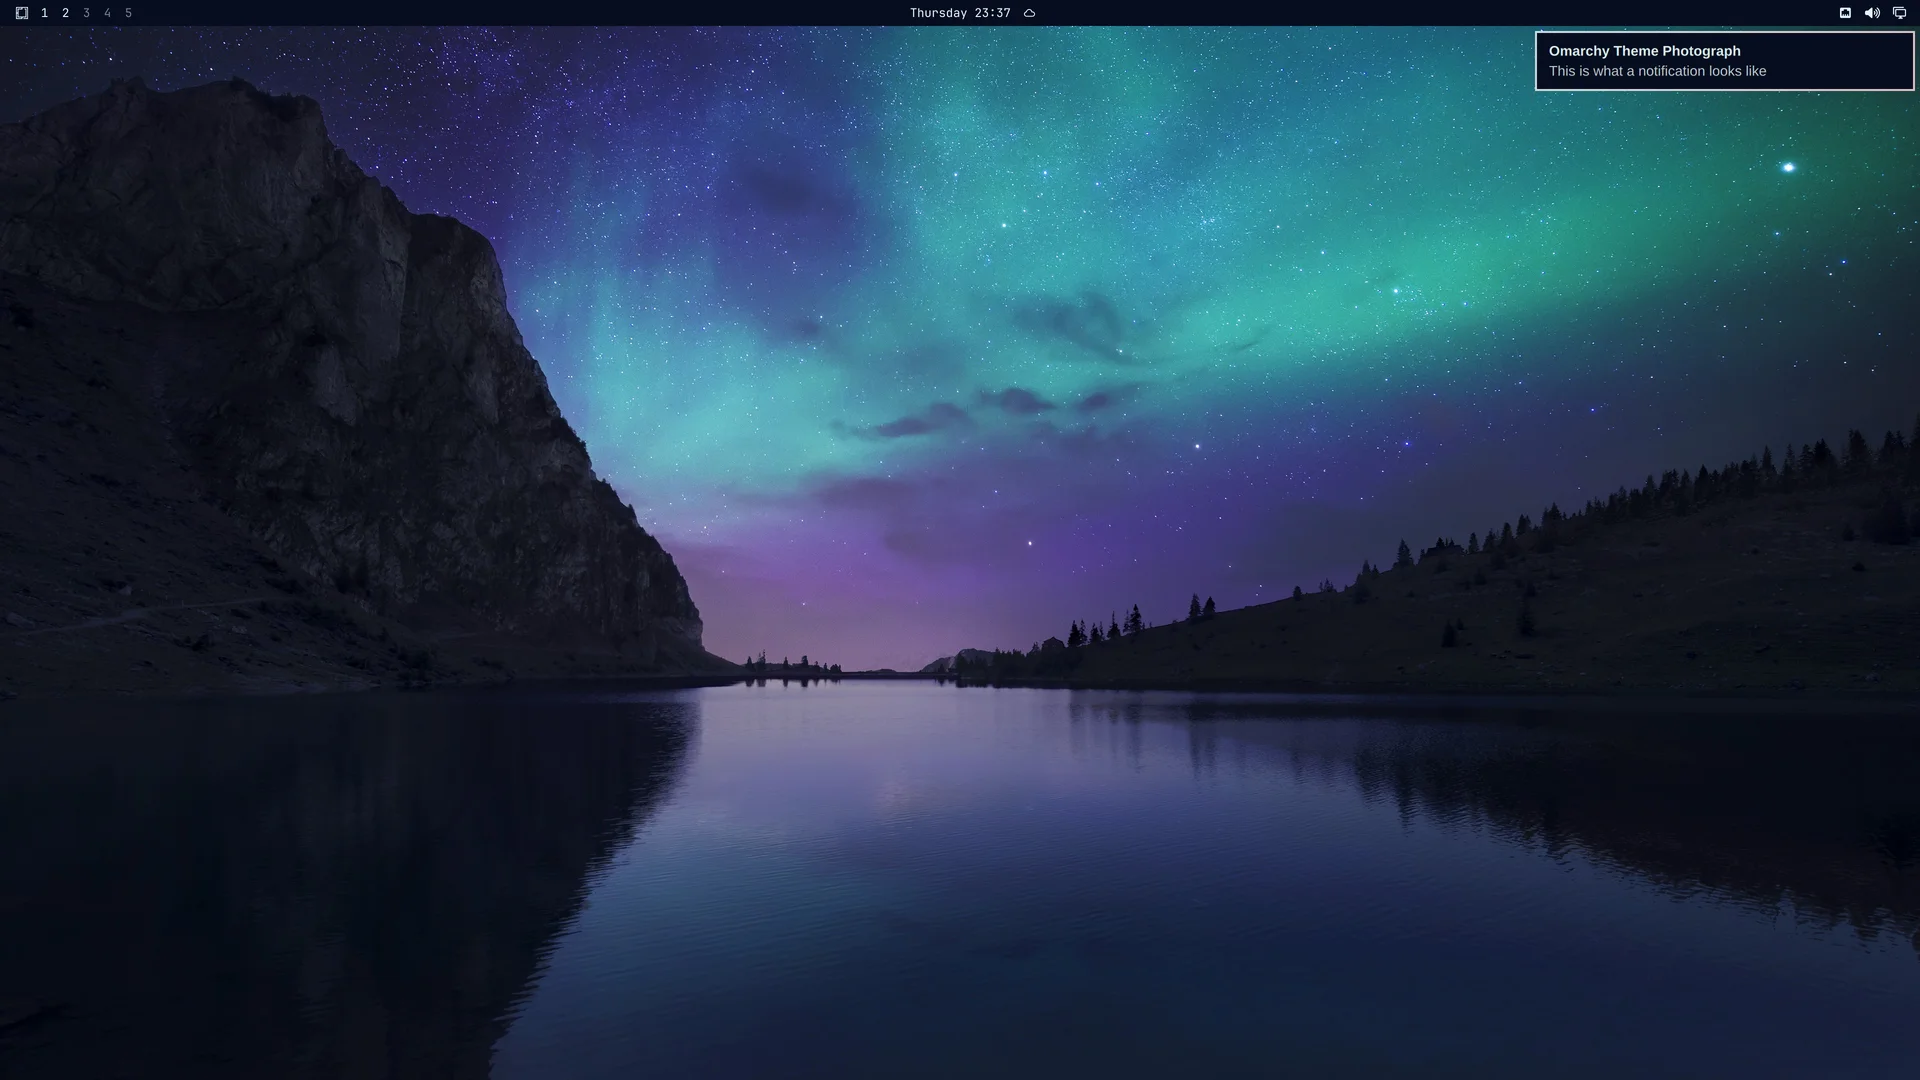
Task: Click the Thursday day label in the bar
Action: click(938, 13)
